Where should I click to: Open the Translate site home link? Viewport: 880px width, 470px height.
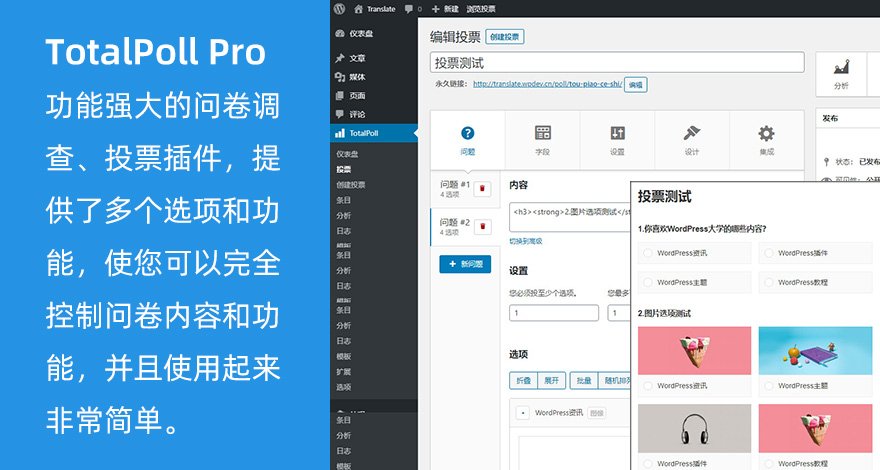[x=374, y=9]
